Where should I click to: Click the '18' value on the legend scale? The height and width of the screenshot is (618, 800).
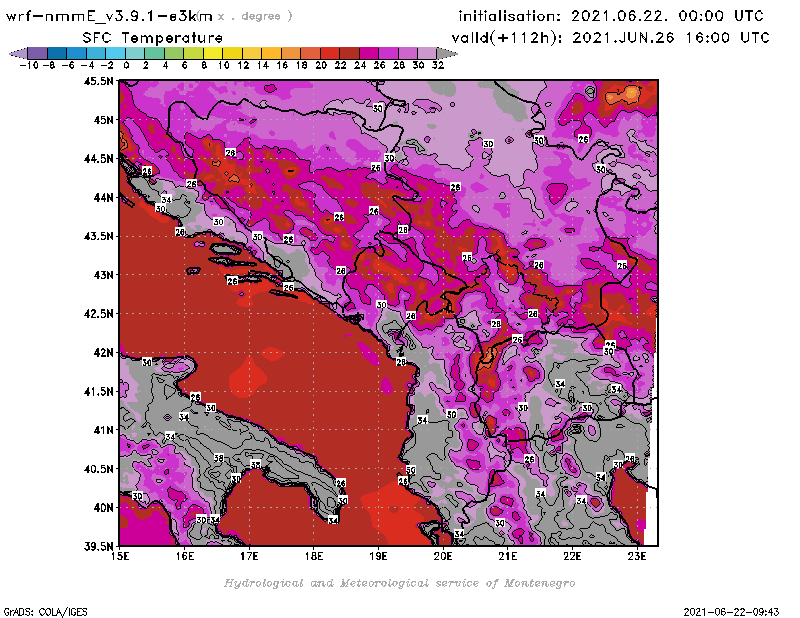[302, 65]
